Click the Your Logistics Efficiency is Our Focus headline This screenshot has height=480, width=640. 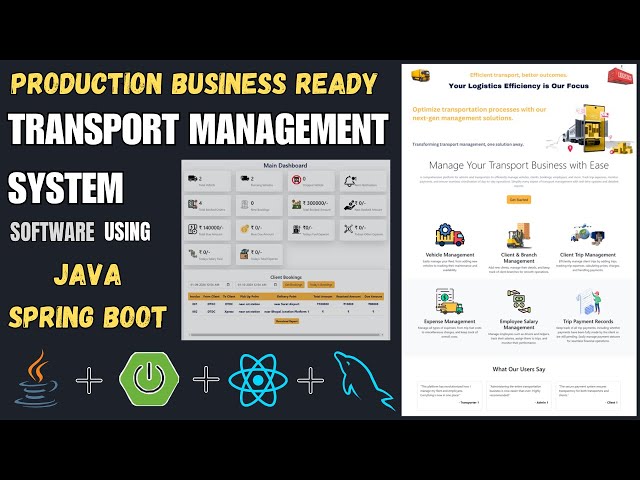click(519, 86)
